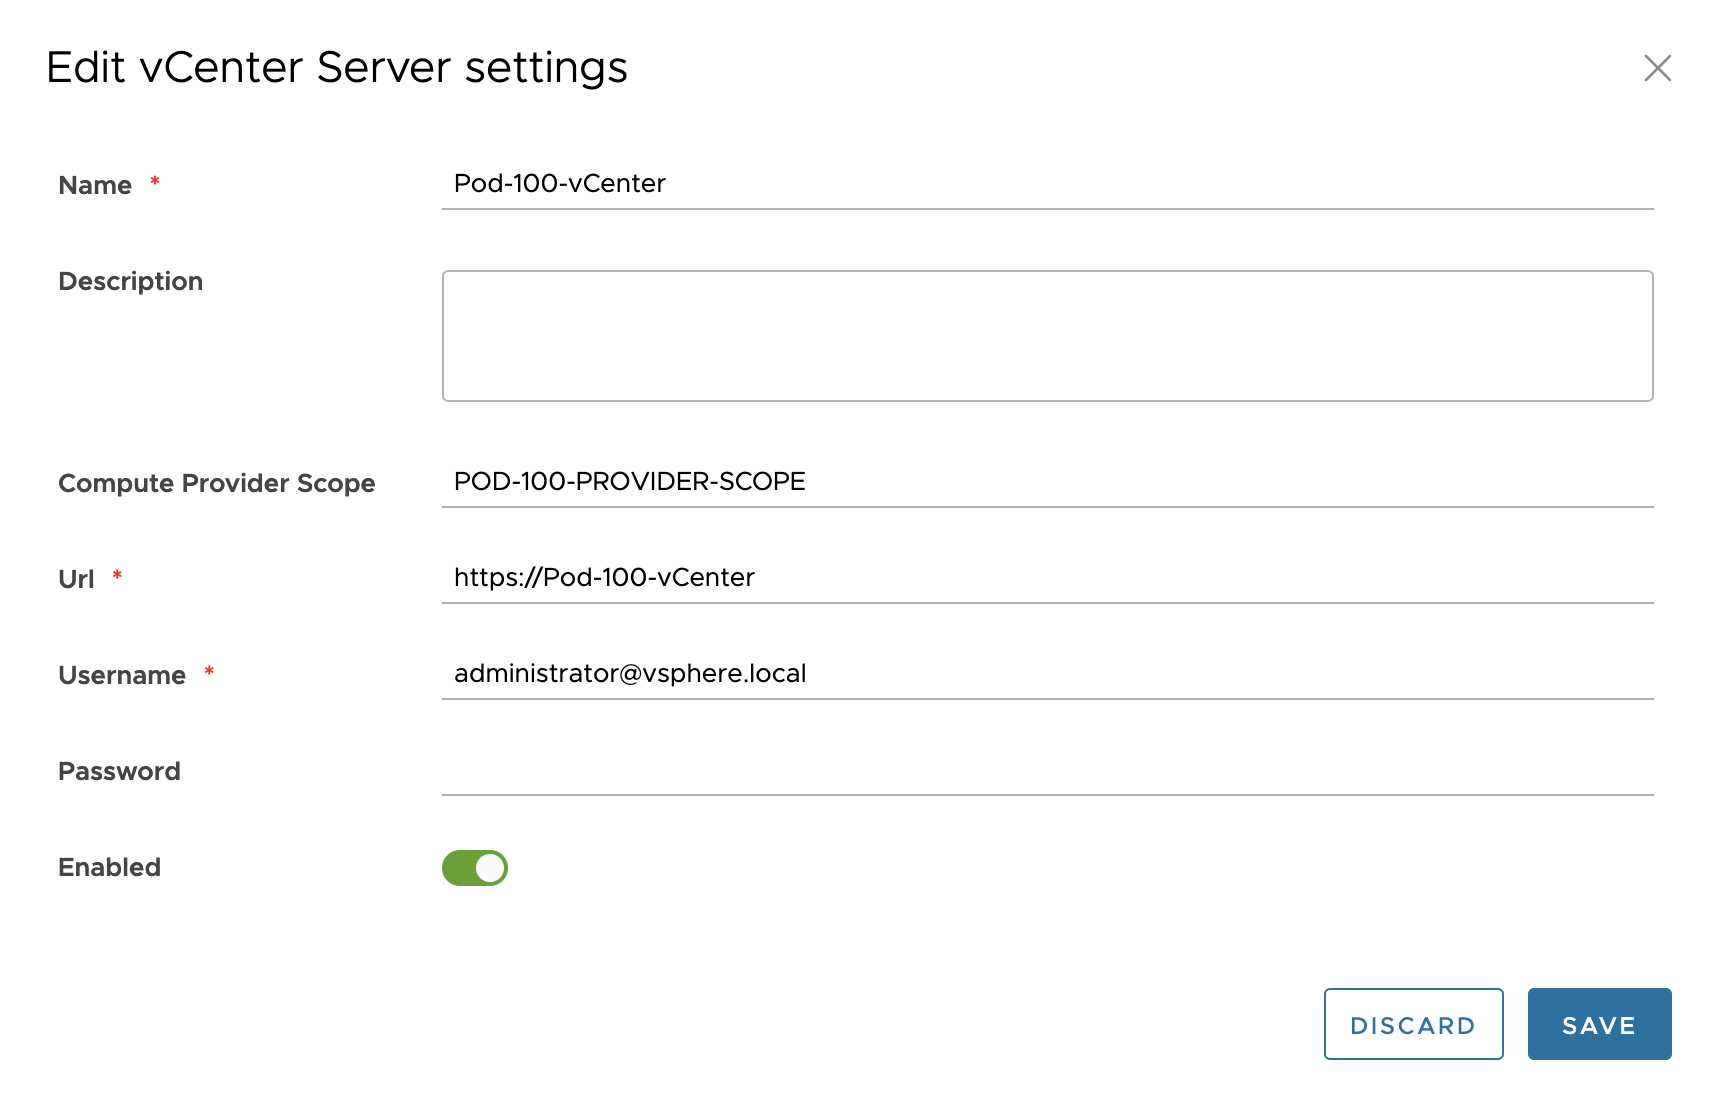This screenshot has width=1710, height=1102.
Task: Close the Edit vCenter Server settings dialog
Action: [x=1657, y=68]
